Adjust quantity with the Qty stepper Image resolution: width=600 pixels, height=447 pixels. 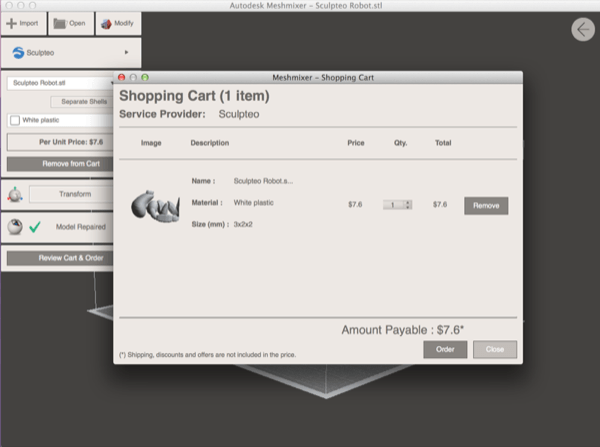(x=397, y=205)
